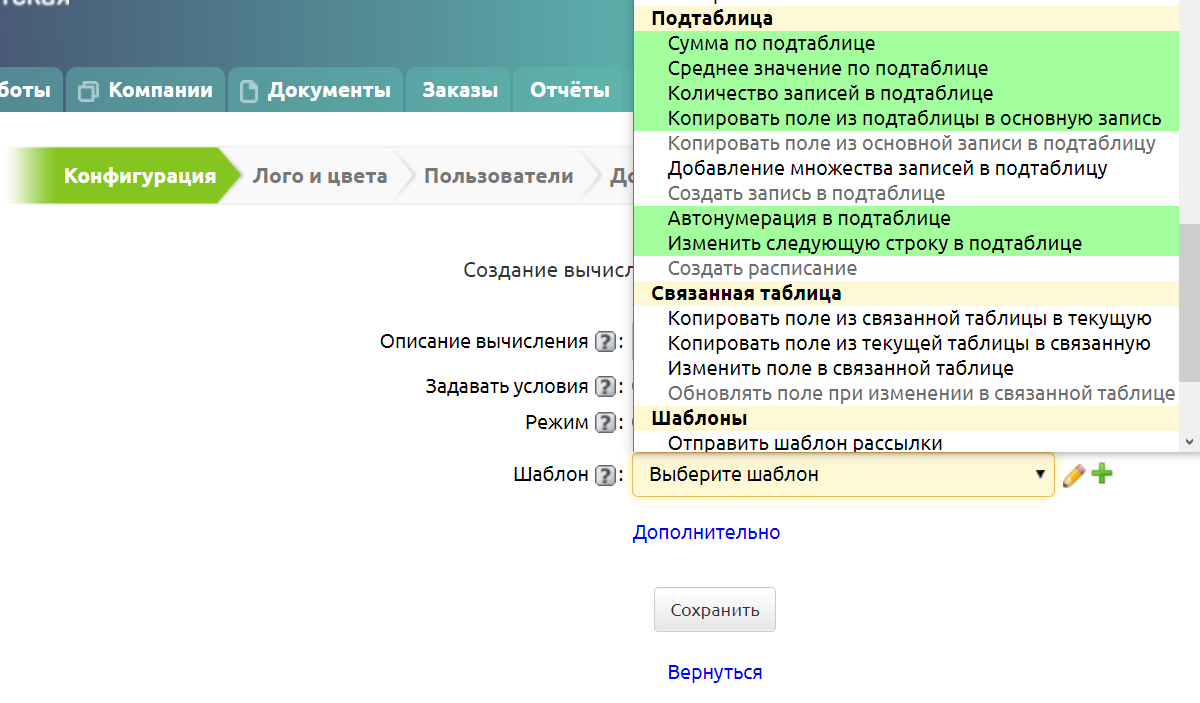Image resolution: width=1200 pixels, height=703 pixels.
Task: Click the Документы tab page icon
Action: coord(249,91)
